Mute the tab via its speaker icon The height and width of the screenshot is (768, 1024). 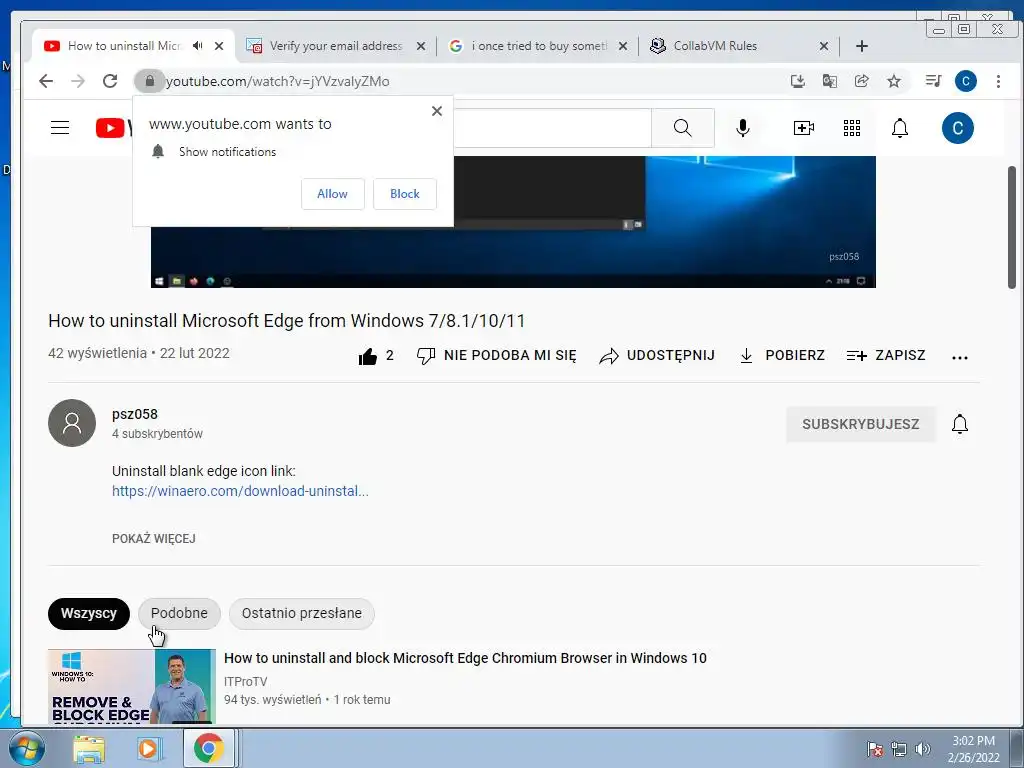tap(197, 46)
